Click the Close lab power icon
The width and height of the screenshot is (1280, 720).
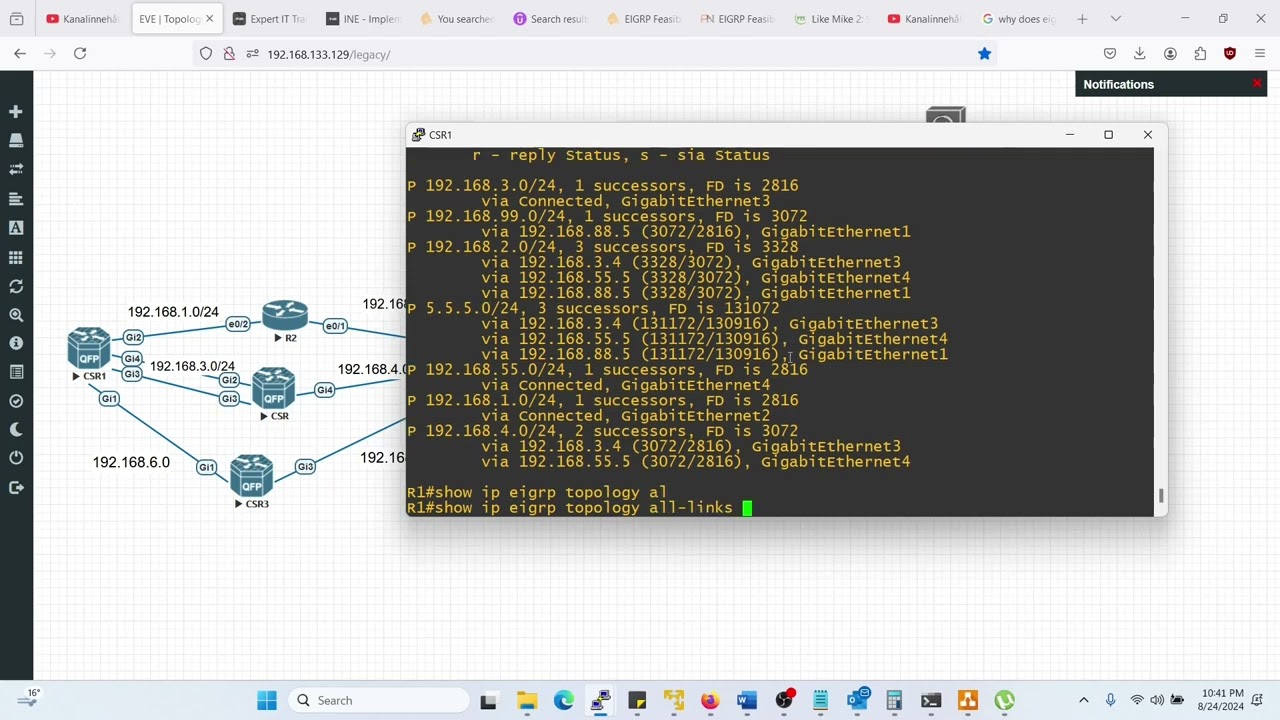pos(16,458)
